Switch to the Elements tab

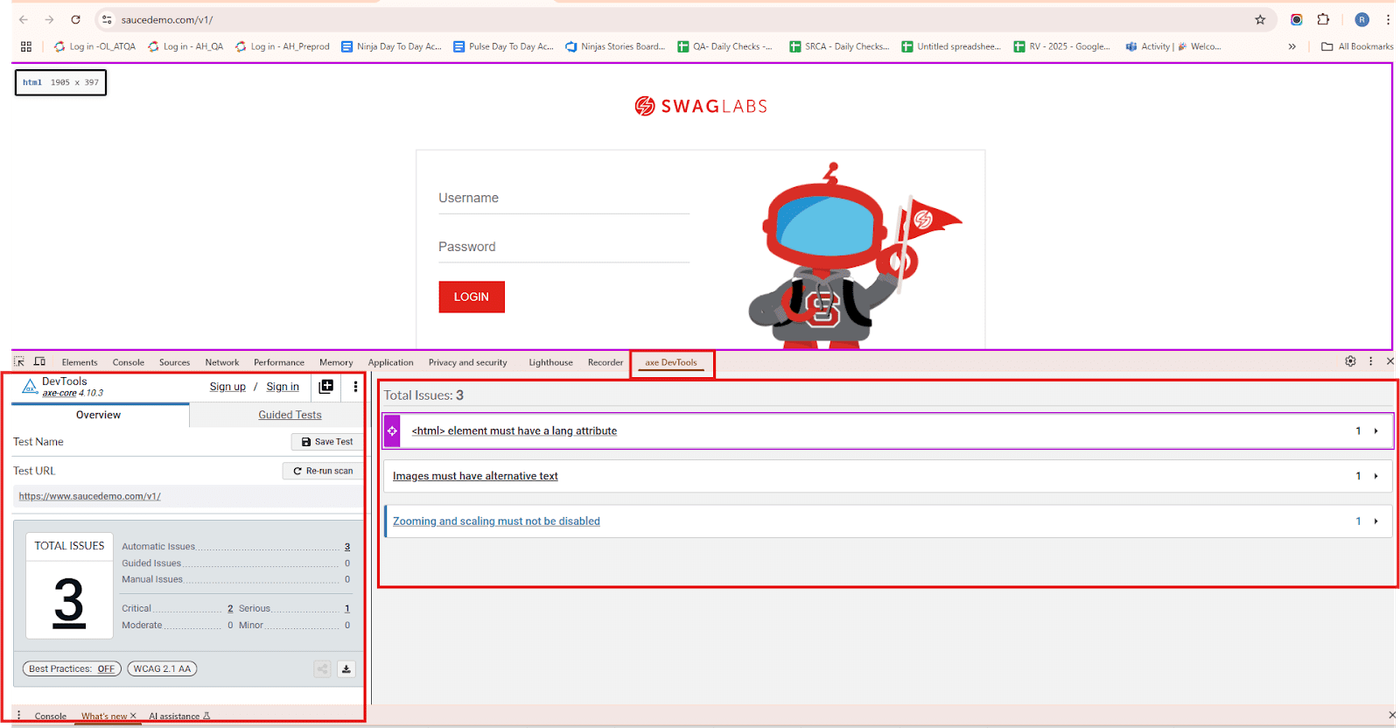point(80,362)
